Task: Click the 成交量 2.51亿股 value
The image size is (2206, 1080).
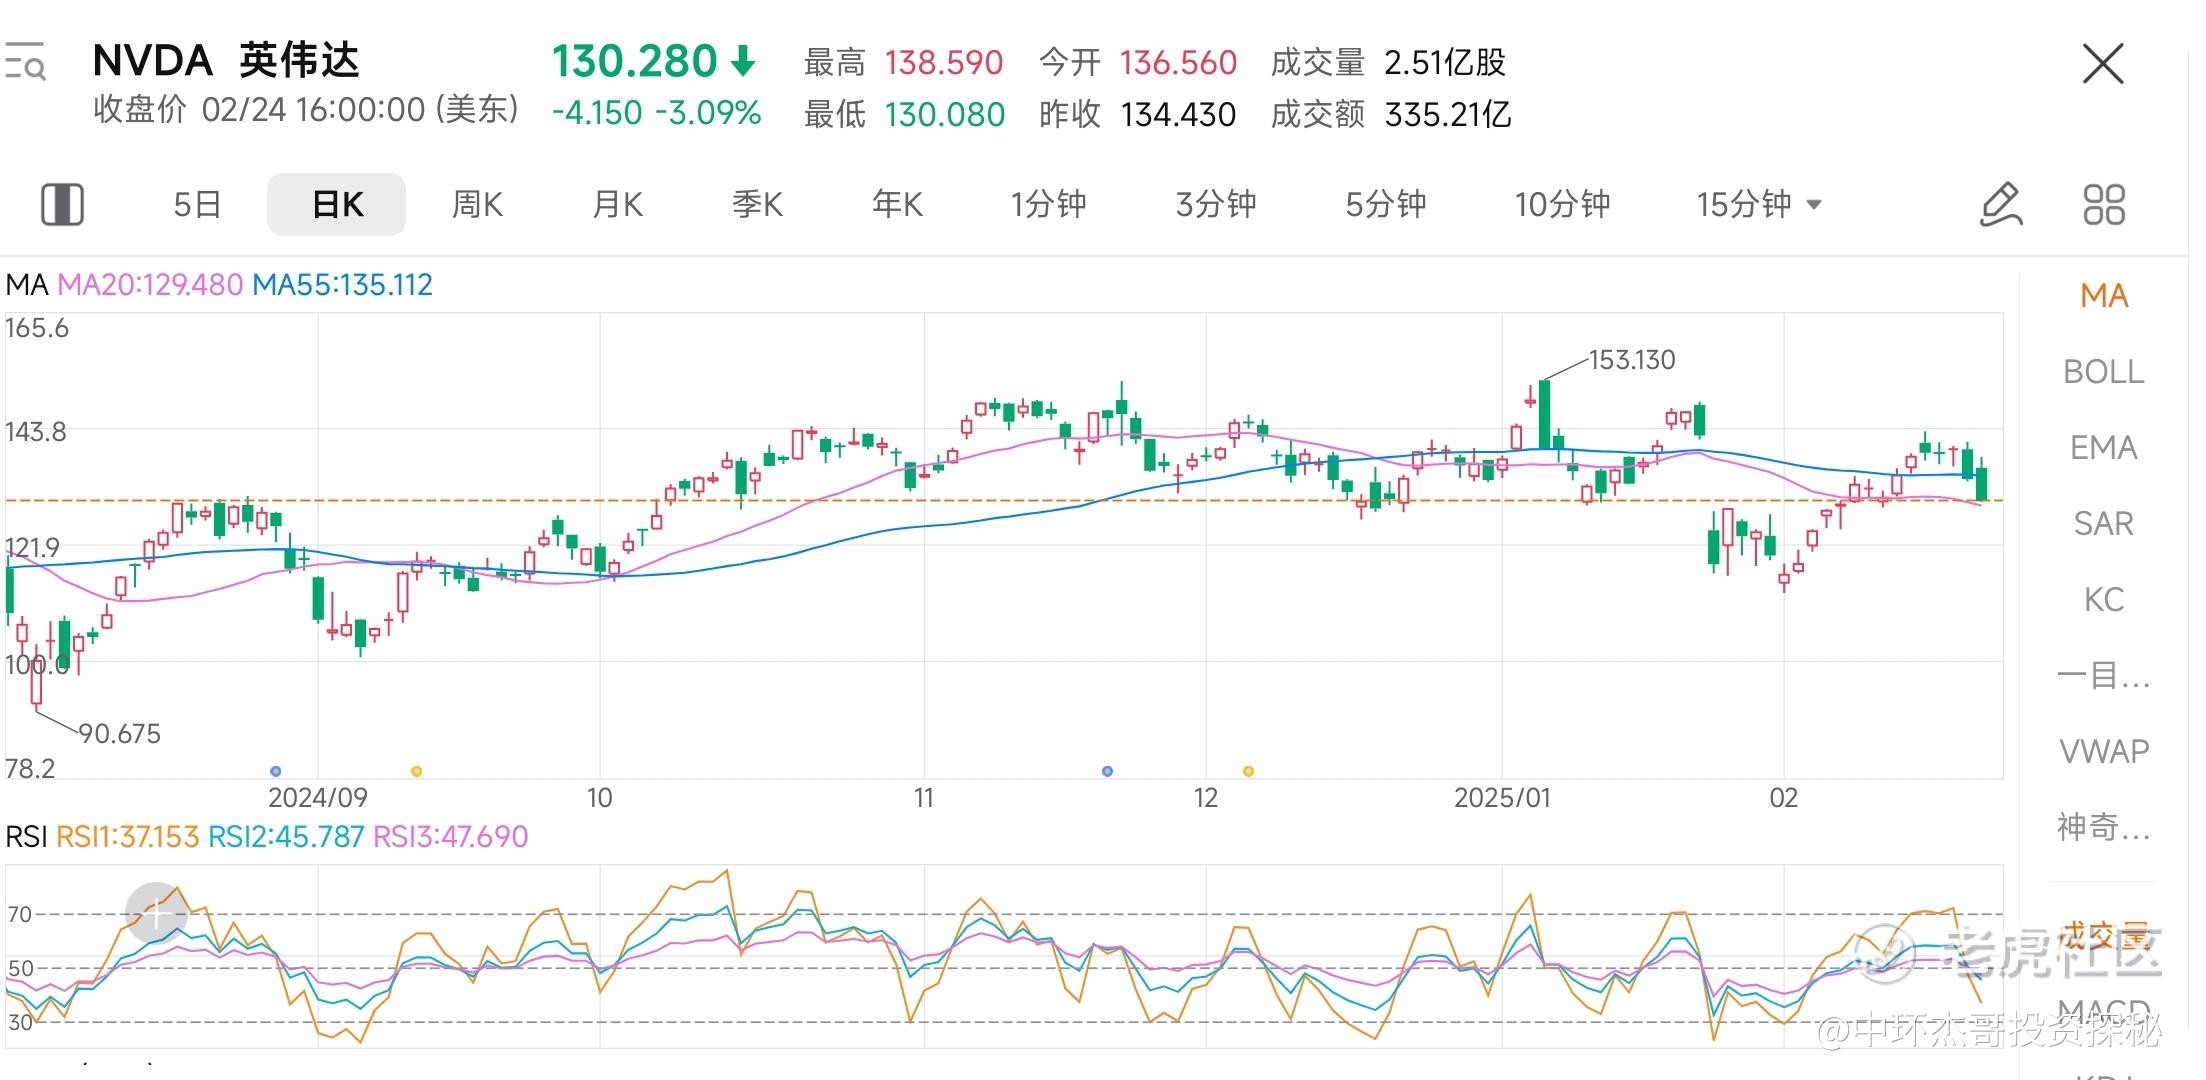Action: 1445,63
